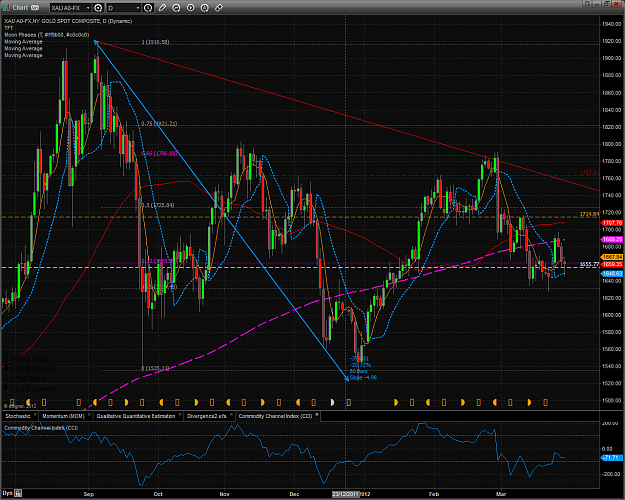Click the pop-out window button in title bar
625x500 pixels.
587,4
